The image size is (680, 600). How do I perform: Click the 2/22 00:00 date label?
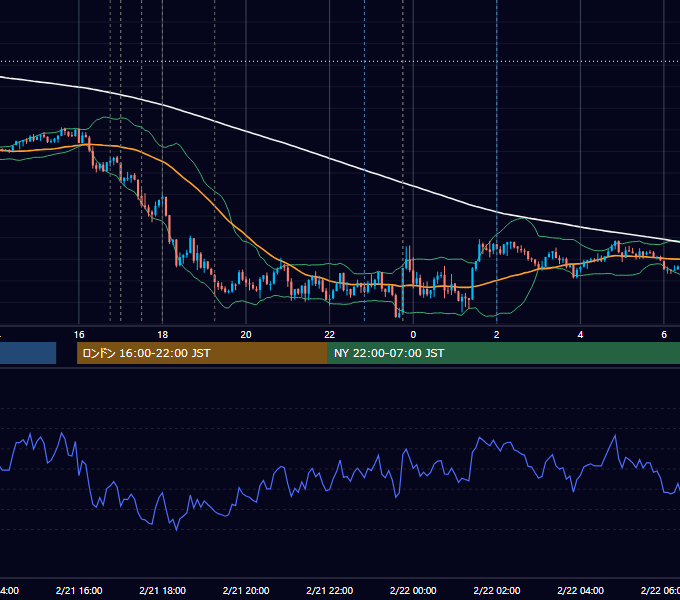coord(413,590)
